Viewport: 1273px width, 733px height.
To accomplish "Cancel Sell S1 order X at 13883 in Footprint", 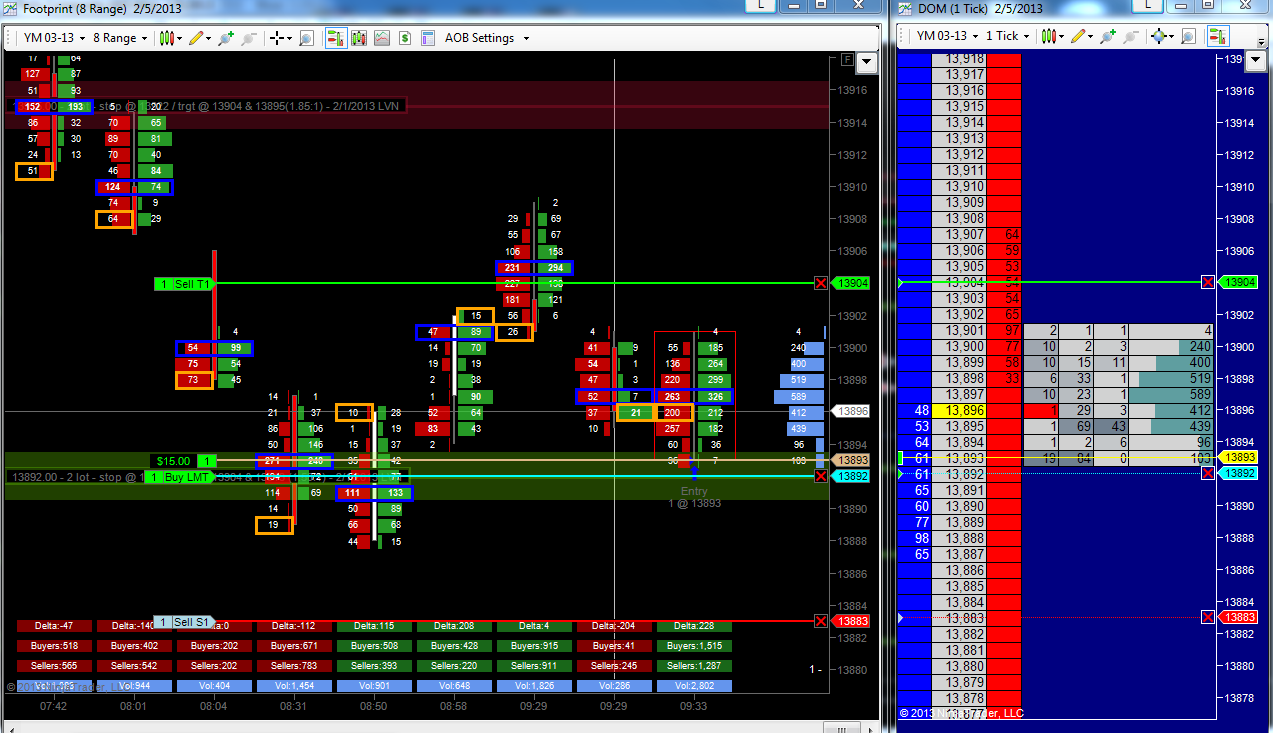I will [821, 621].
